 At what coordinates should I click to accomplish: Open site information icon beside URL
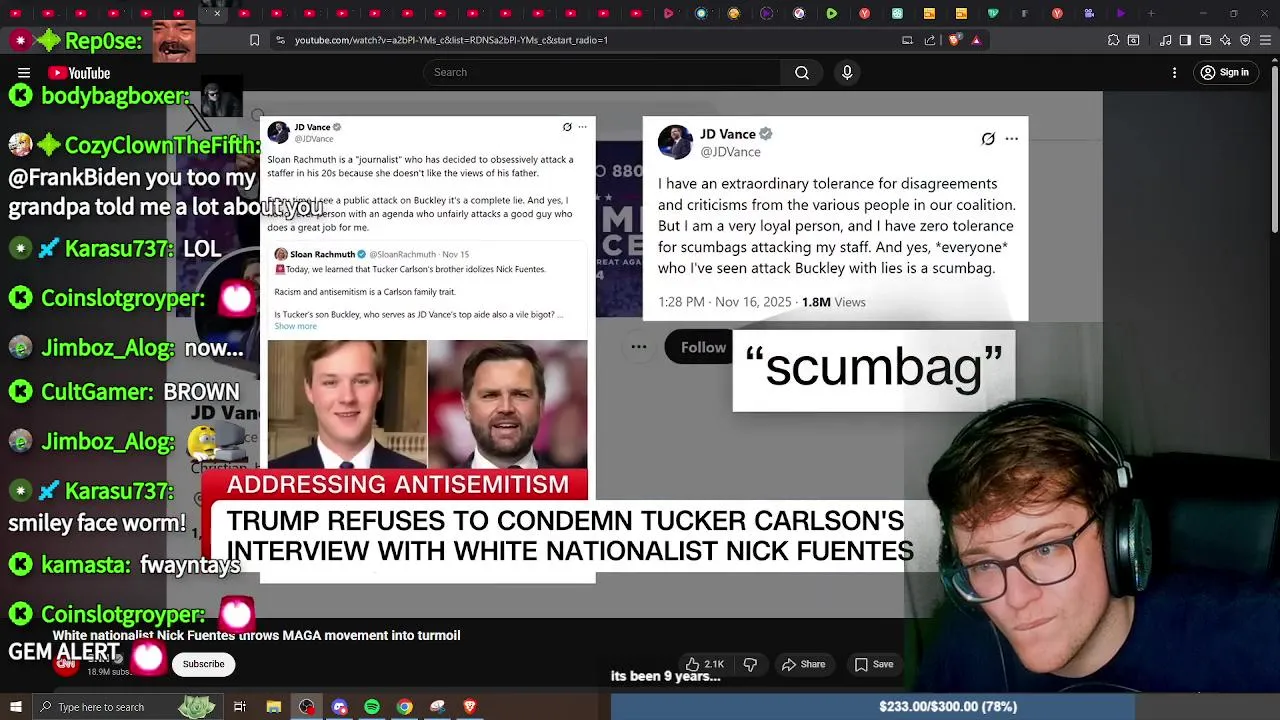pyautogui.click(x=280, y=40)
